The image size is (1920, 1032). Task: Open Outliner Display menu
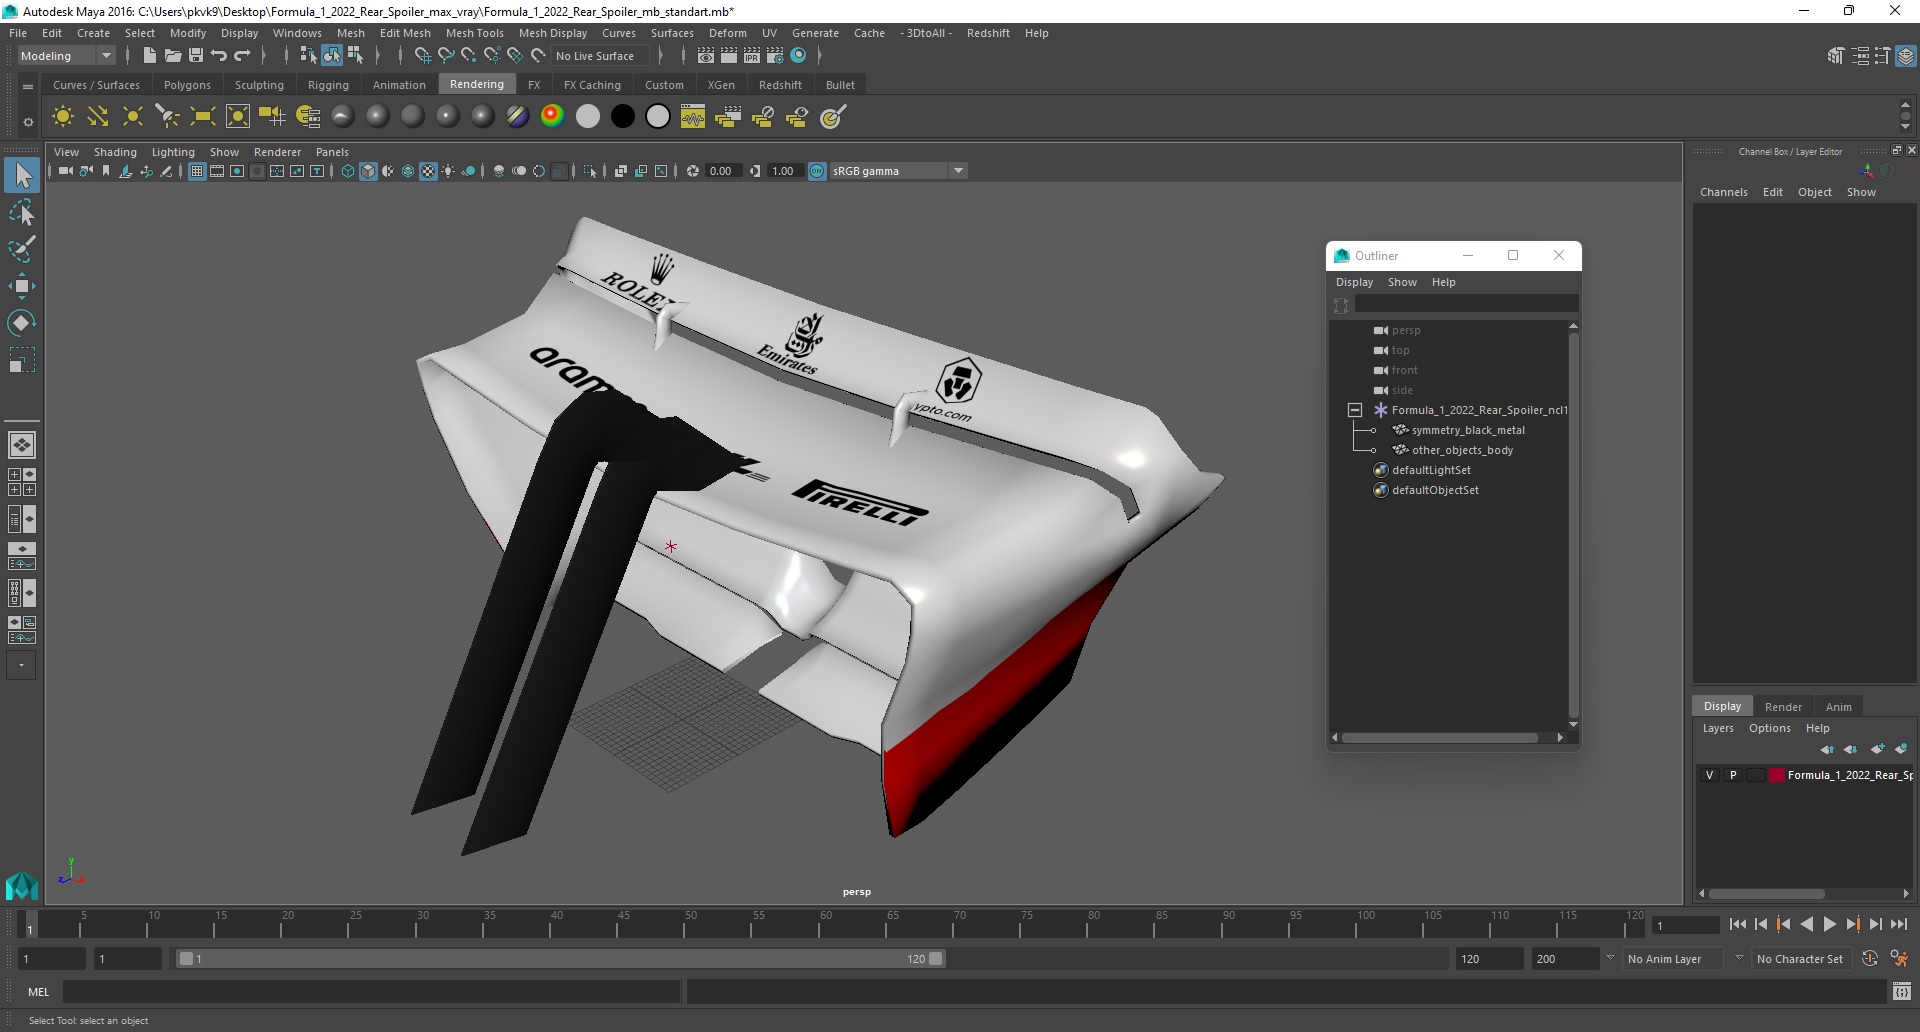[x=1354, y=282]
